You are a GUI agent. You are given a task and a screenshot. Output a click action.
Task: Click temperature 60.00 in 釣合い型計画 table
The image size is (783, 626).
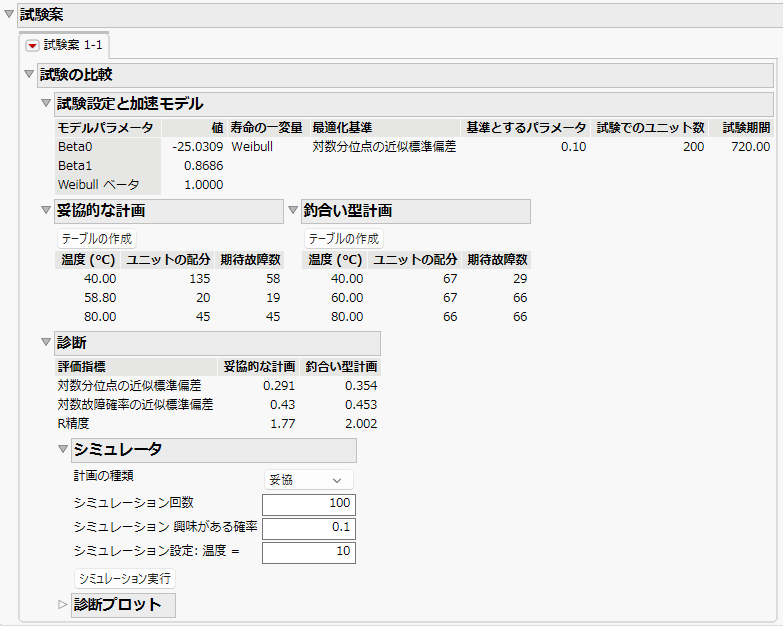(347, 298)
